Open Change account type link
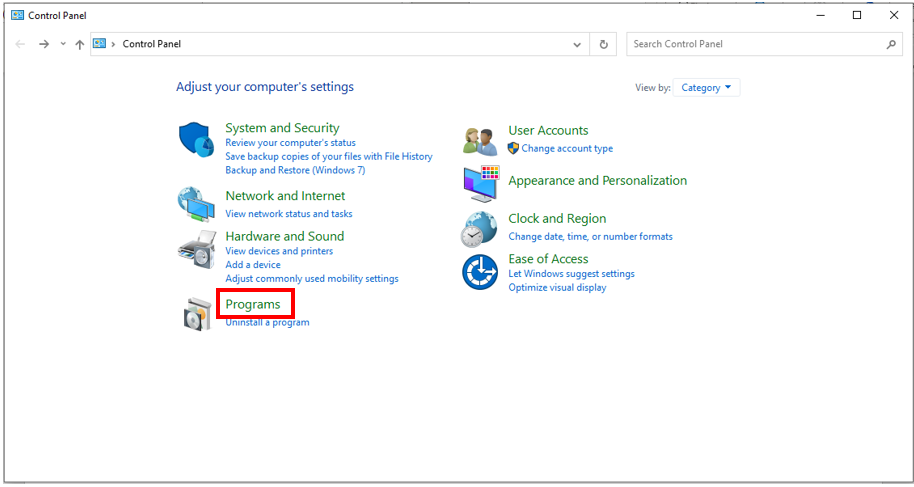914x487 pixels. pyautogui.click(x=567, y=148)
